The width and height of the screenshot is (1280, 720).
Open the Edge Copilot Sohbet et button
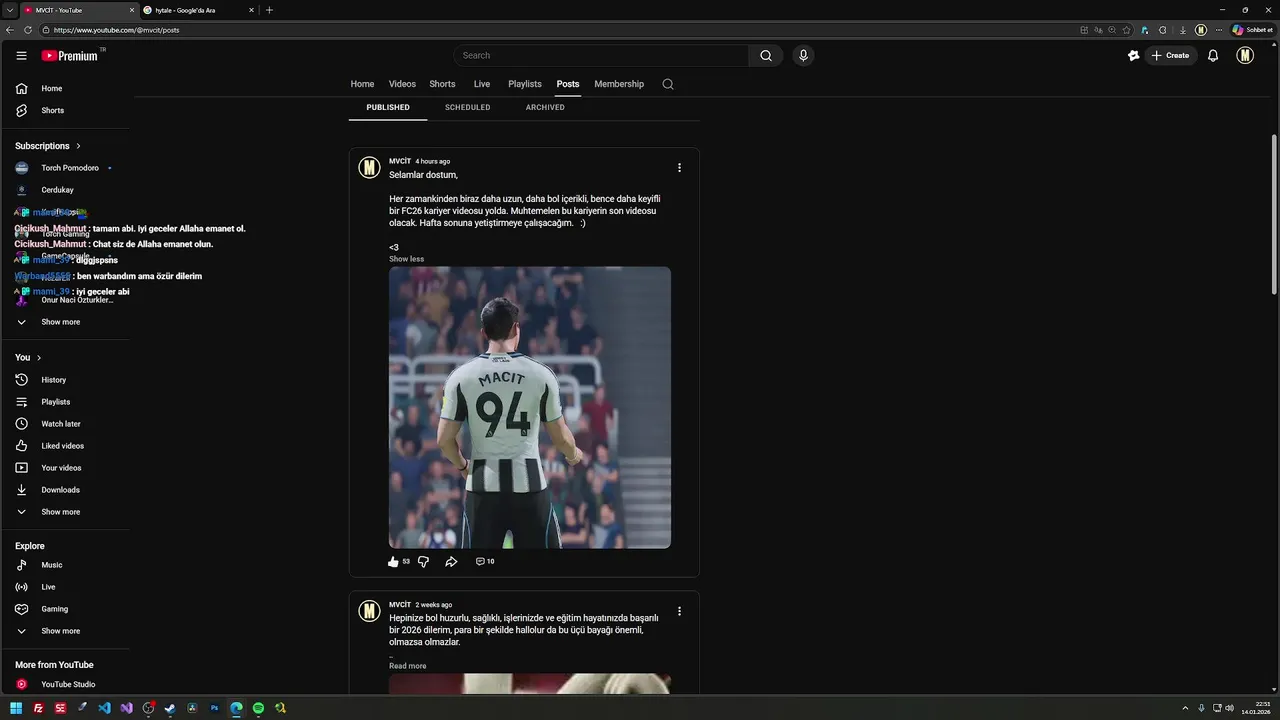coord(1252,30)
